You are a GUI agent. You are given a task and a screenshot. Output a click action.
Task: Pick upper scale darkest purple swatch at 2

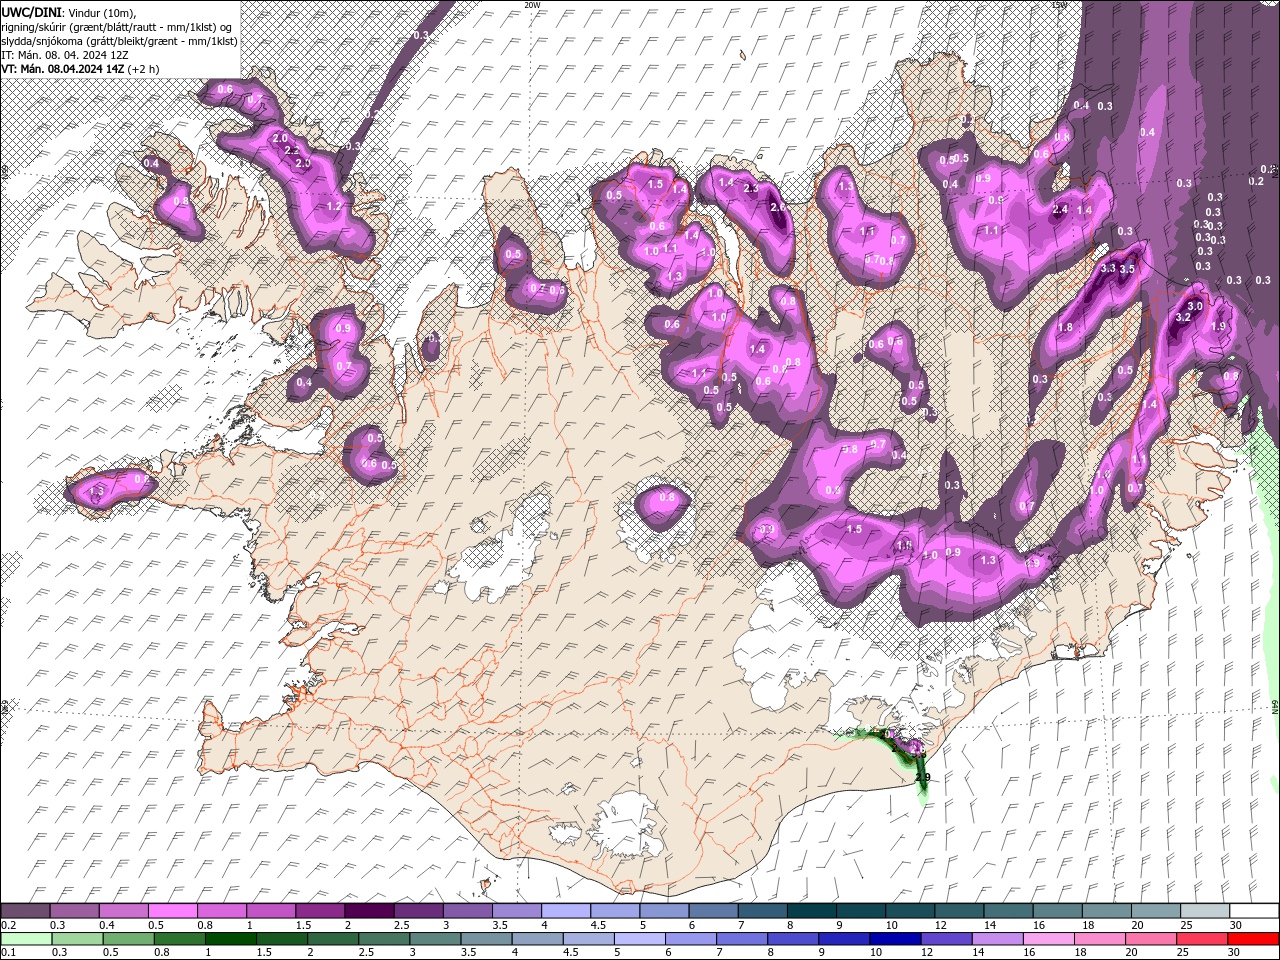click(x=369, y=911)
